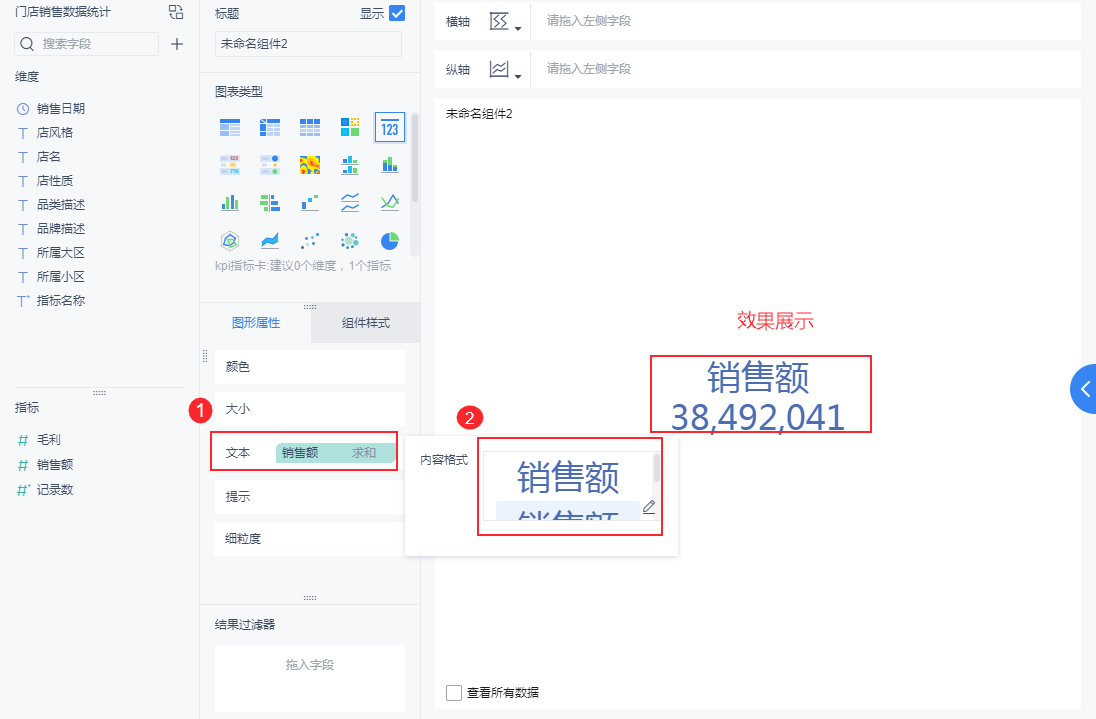
Task: Click the add field plus icon
Action: 177,44
